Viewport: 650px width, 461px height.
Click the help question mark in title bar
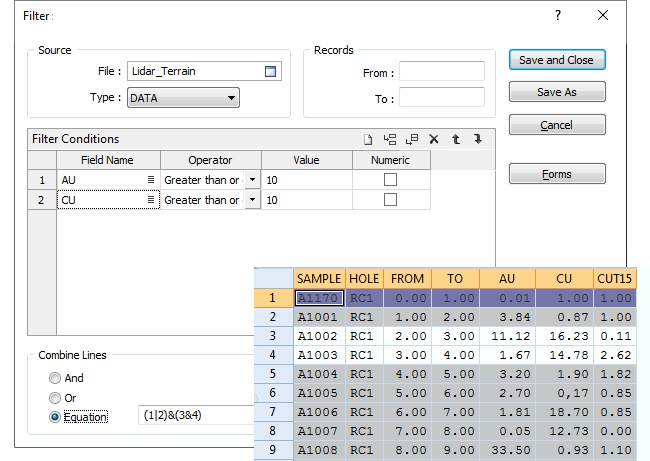point(558,16)
